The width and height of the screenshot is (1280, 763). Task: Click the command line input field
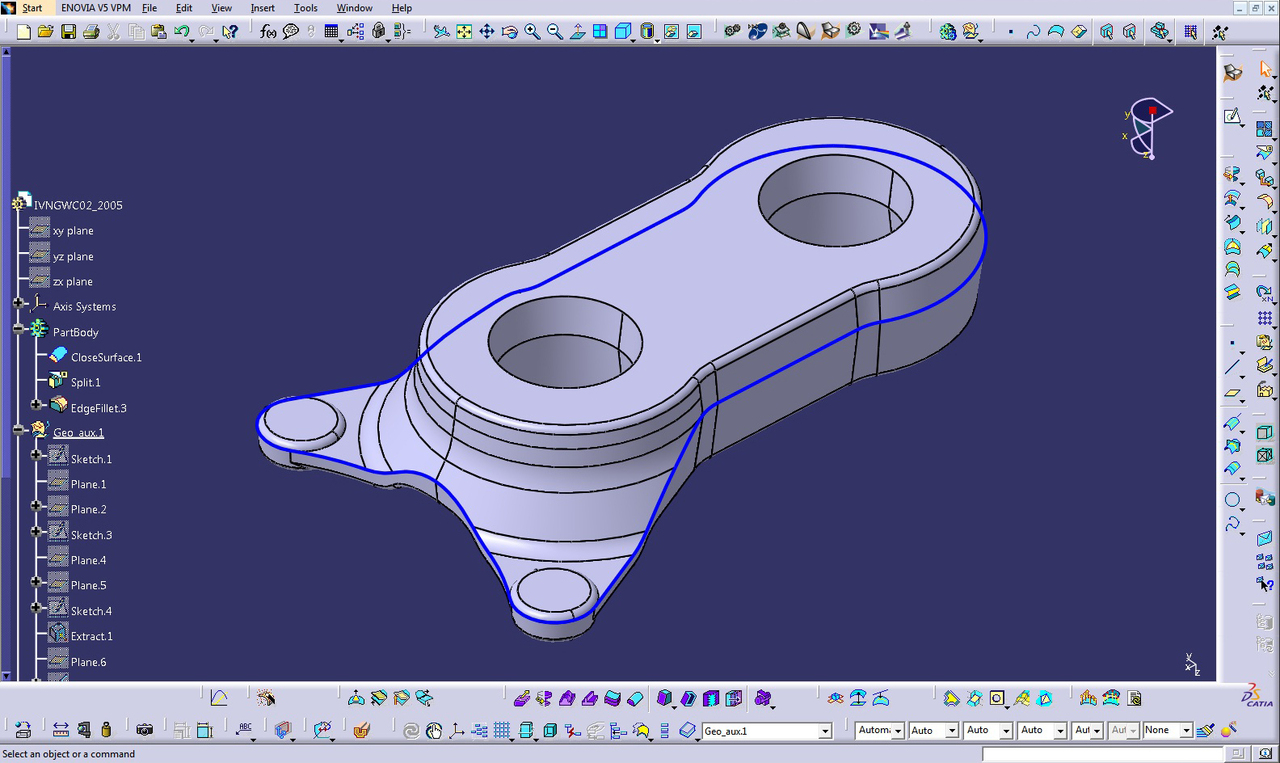(1103, 754)
